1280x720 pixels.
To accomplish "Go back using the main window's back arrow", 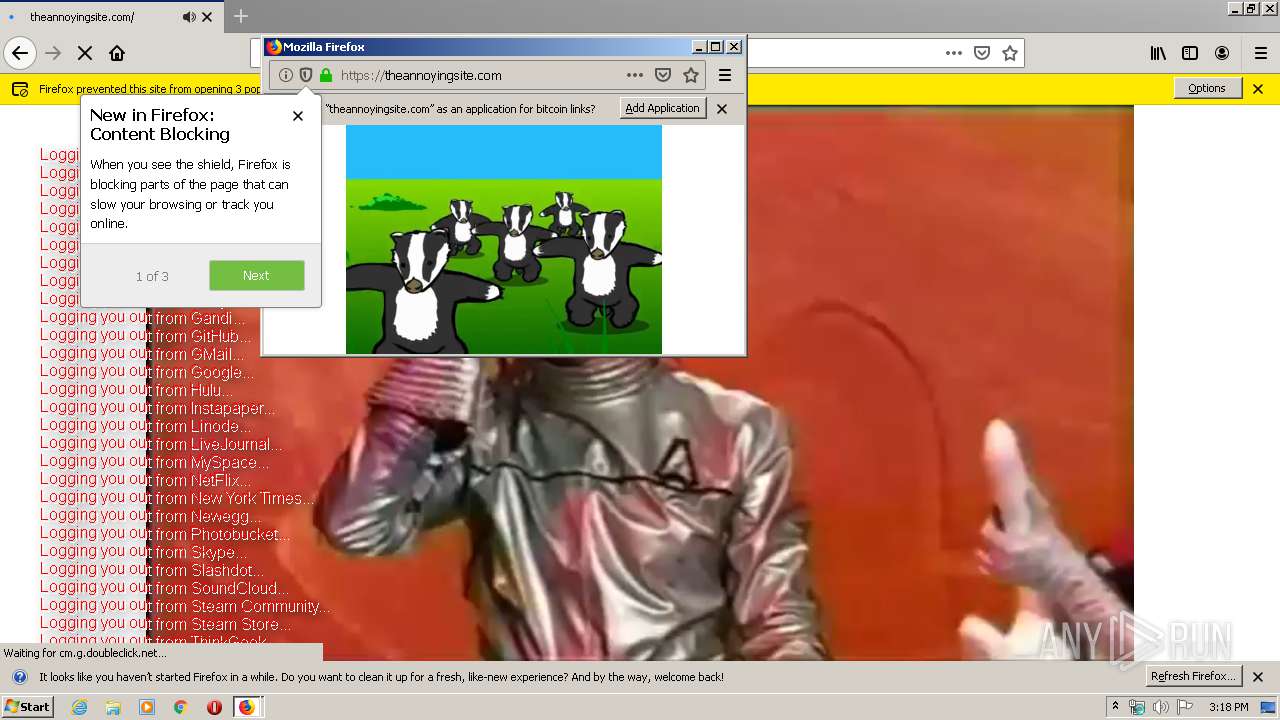I will pos(20,53).
